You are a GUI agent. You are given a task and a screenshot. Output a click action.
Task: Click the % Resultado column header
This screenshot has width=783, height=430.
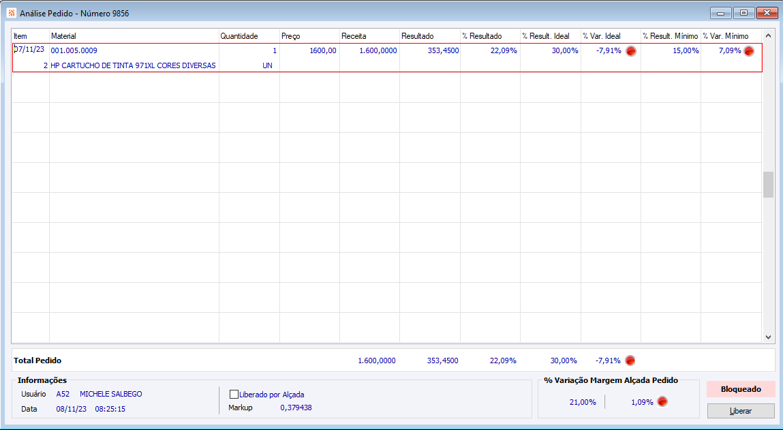(490, 36)
